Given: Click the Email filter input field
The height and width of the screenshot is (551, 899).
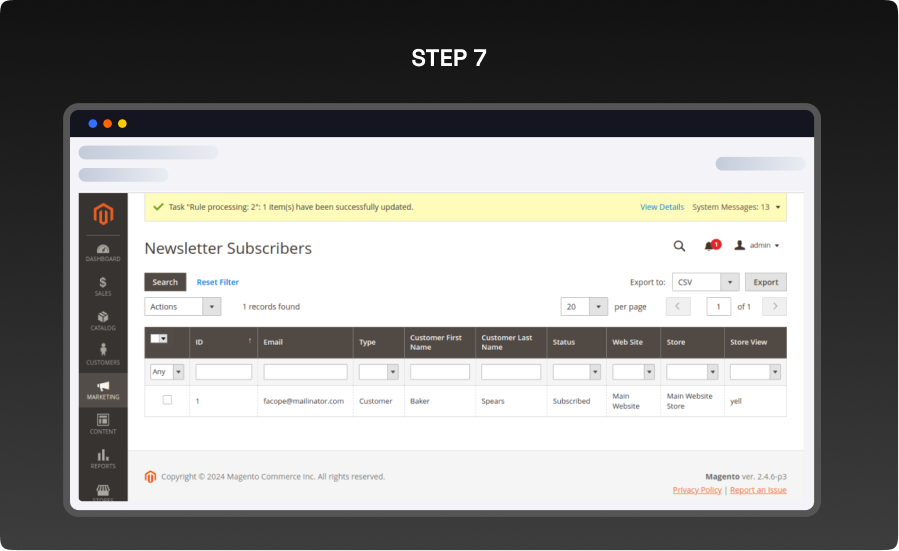Looking at the screenshot, I should click(305, 372).
